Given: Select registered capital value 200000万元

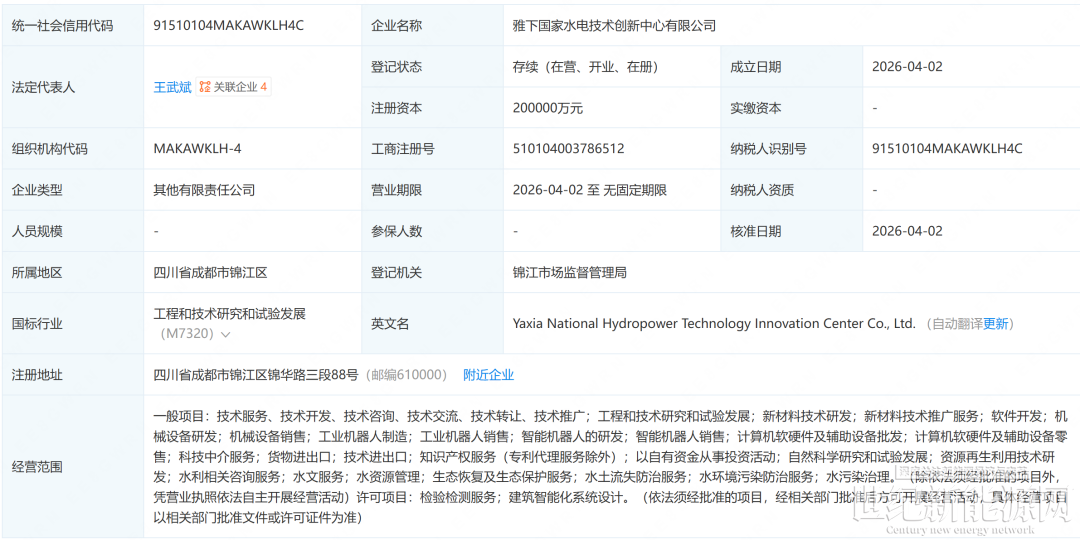Looking at the screenshot, I should [547, 108].
